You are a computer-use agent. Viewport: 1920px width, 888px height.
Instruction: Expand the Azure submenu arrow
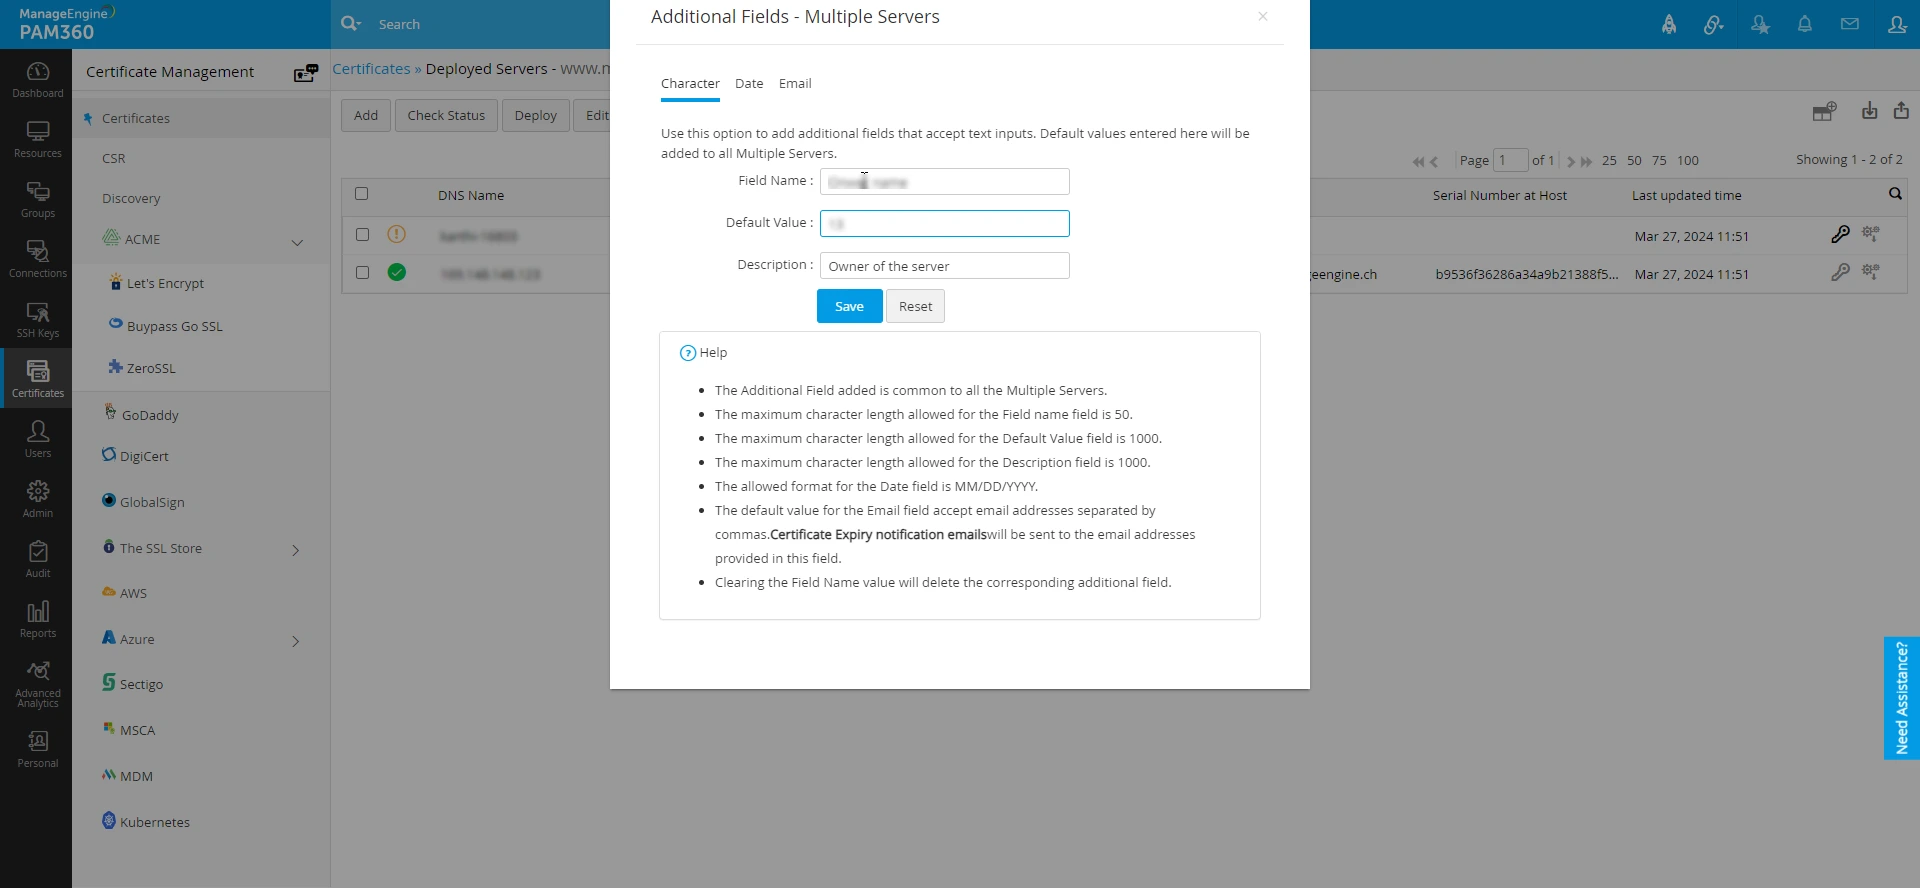click(296, 641)
